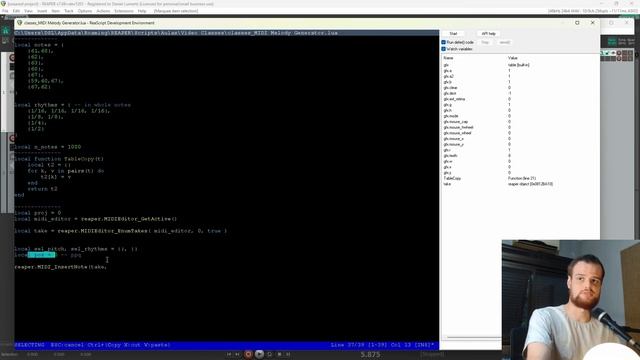640x360 pixels.
Task: Click the Line/Col status in editor status bar
Action: click(382, 345)
